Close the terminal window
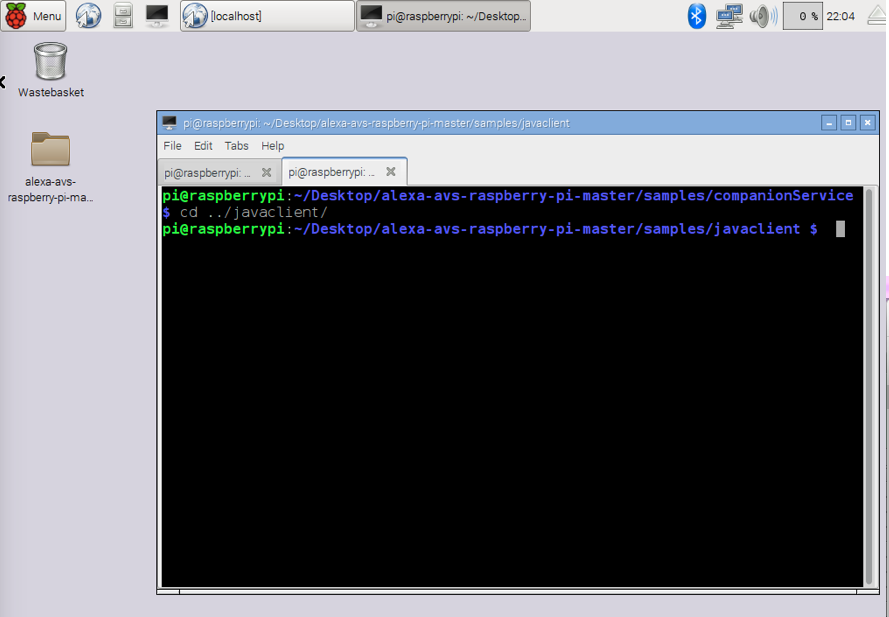 click(867, 122)
